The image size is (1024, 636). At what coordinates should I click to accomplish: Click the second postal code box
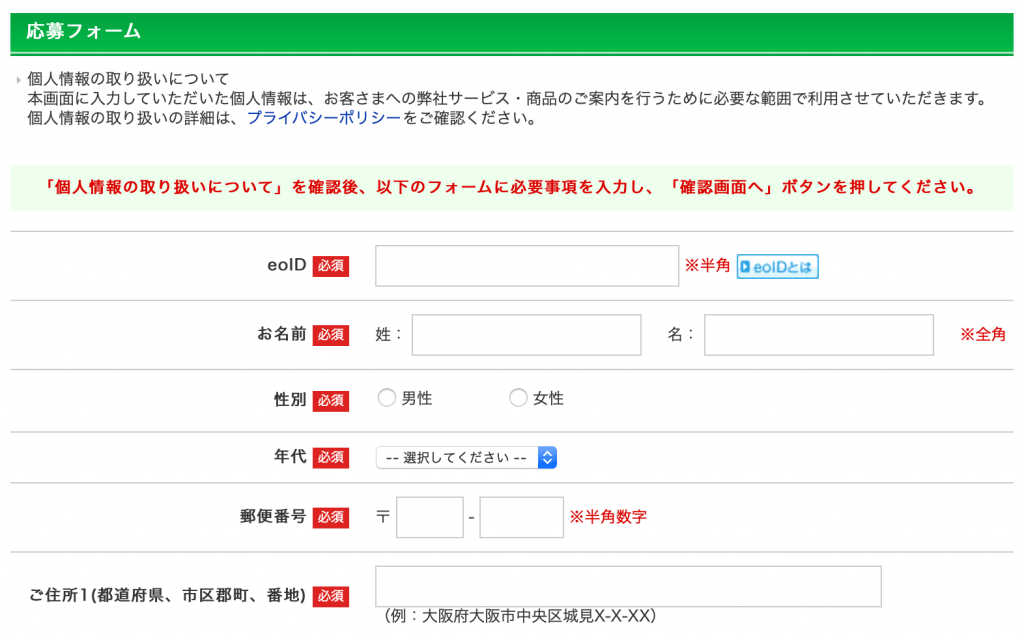pos(521,517)
